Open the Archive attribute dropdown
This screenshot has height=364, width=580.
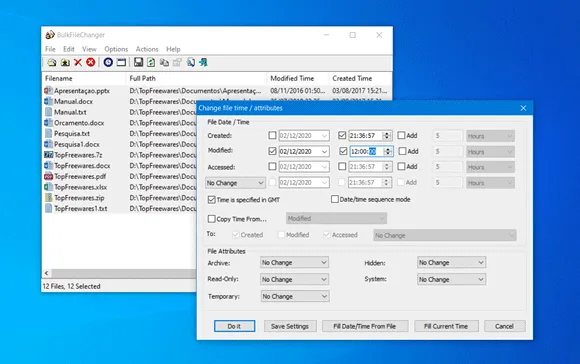click(294, 262)
